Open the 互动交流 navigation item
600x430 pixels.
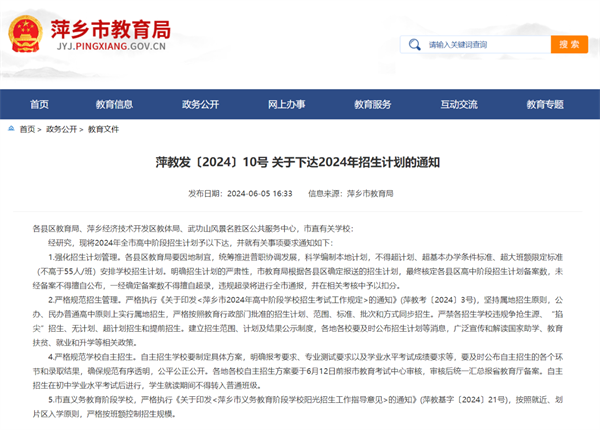(x=459, y=104)
